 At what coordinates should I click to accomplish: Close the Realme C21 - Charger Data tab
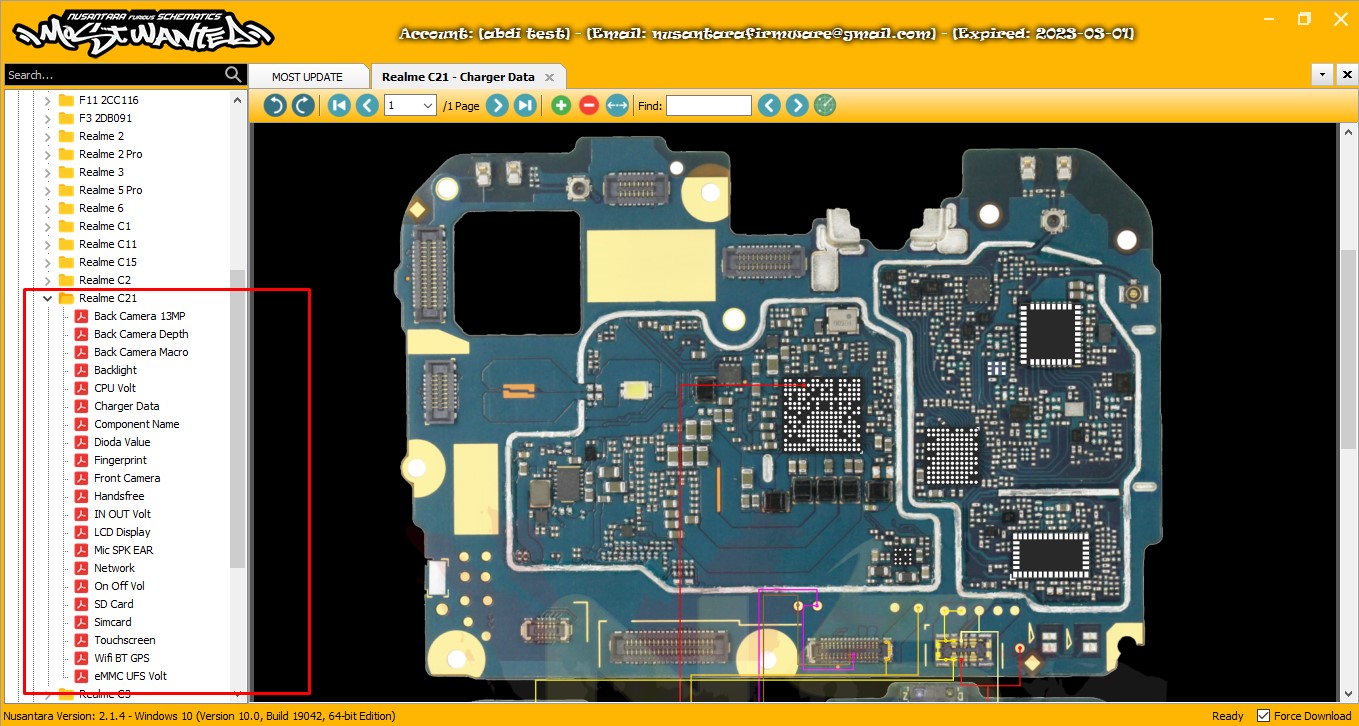549,77
